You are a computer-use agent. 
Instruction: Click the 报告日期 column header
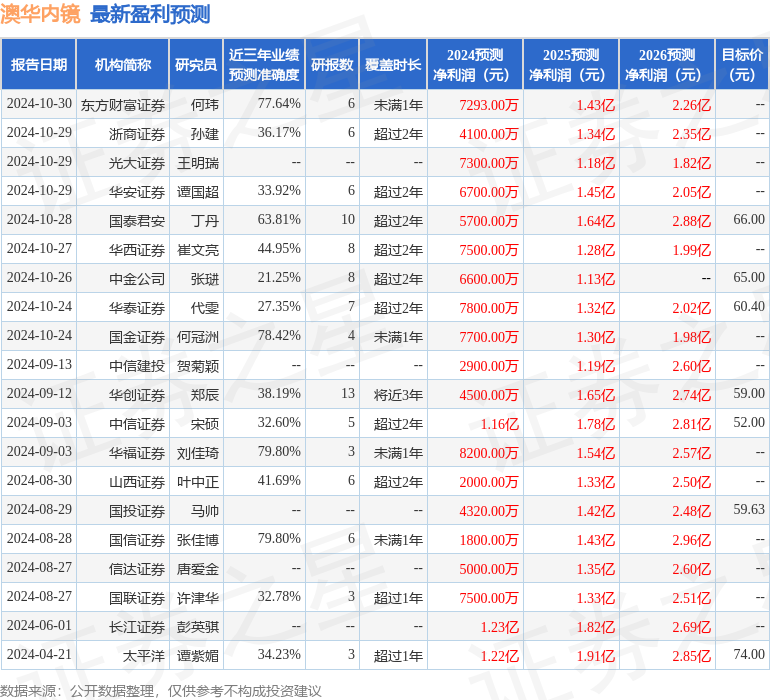pyautogui.click(x=38, y=64)
